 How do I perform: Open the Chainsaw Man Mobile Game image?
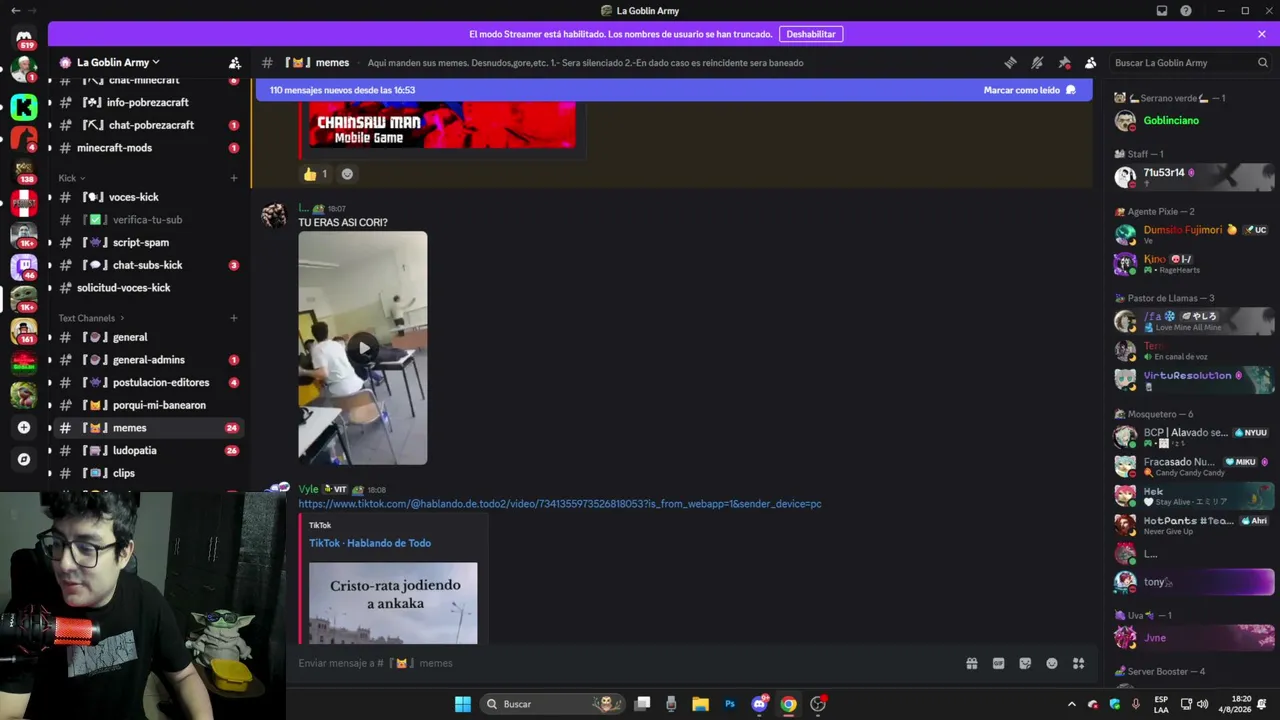click(x=442, y=124)
